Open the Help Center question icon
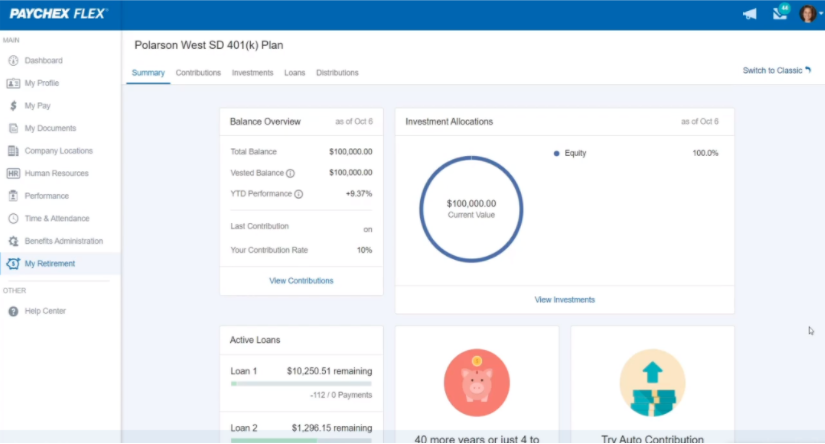Screen dimensions: 825x444 13,311
